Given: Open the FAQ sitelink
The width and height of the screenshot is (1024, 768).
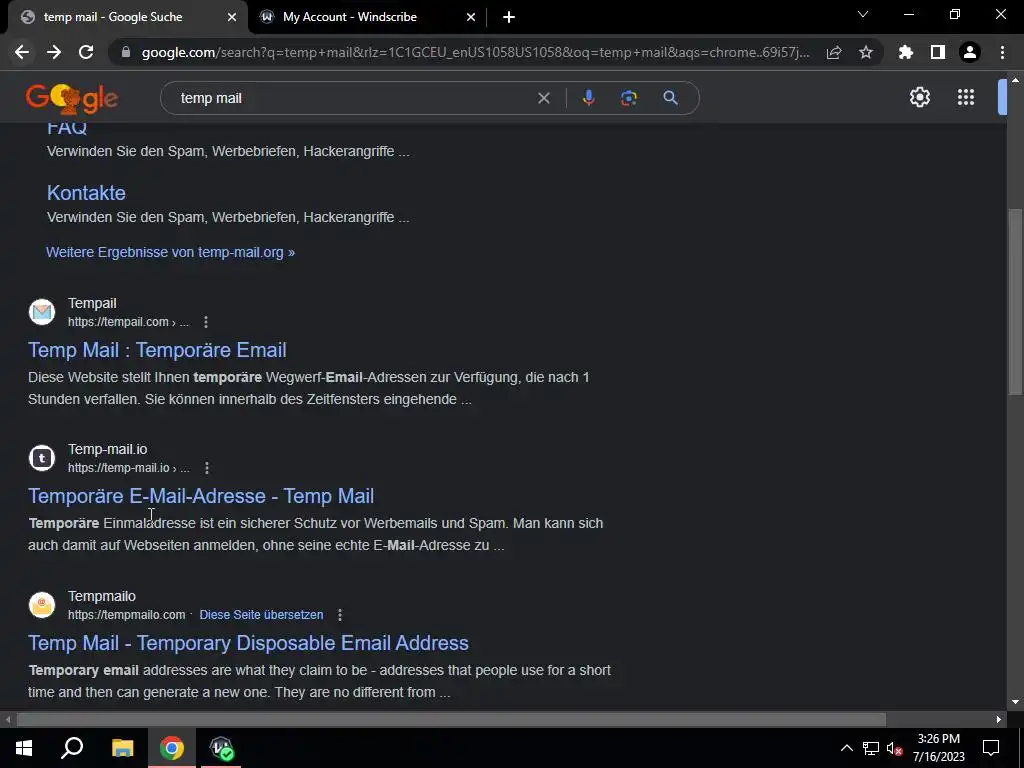Looking at the screenshot, I should coord(67,127).
